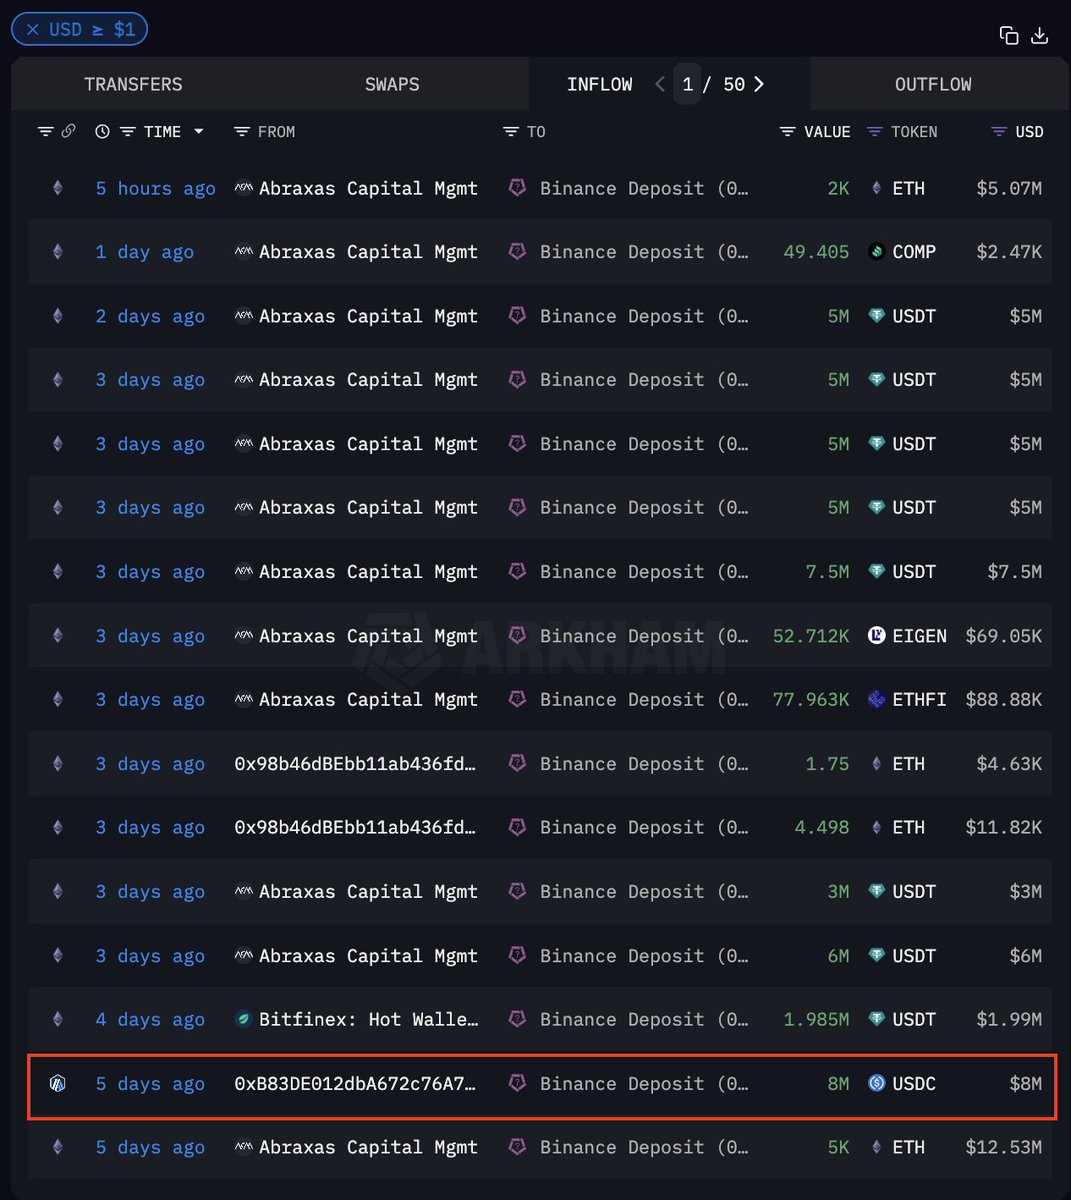Open the "1 day ago" transaction link
Viewport: 1071px width, 1200px height.
145,252
